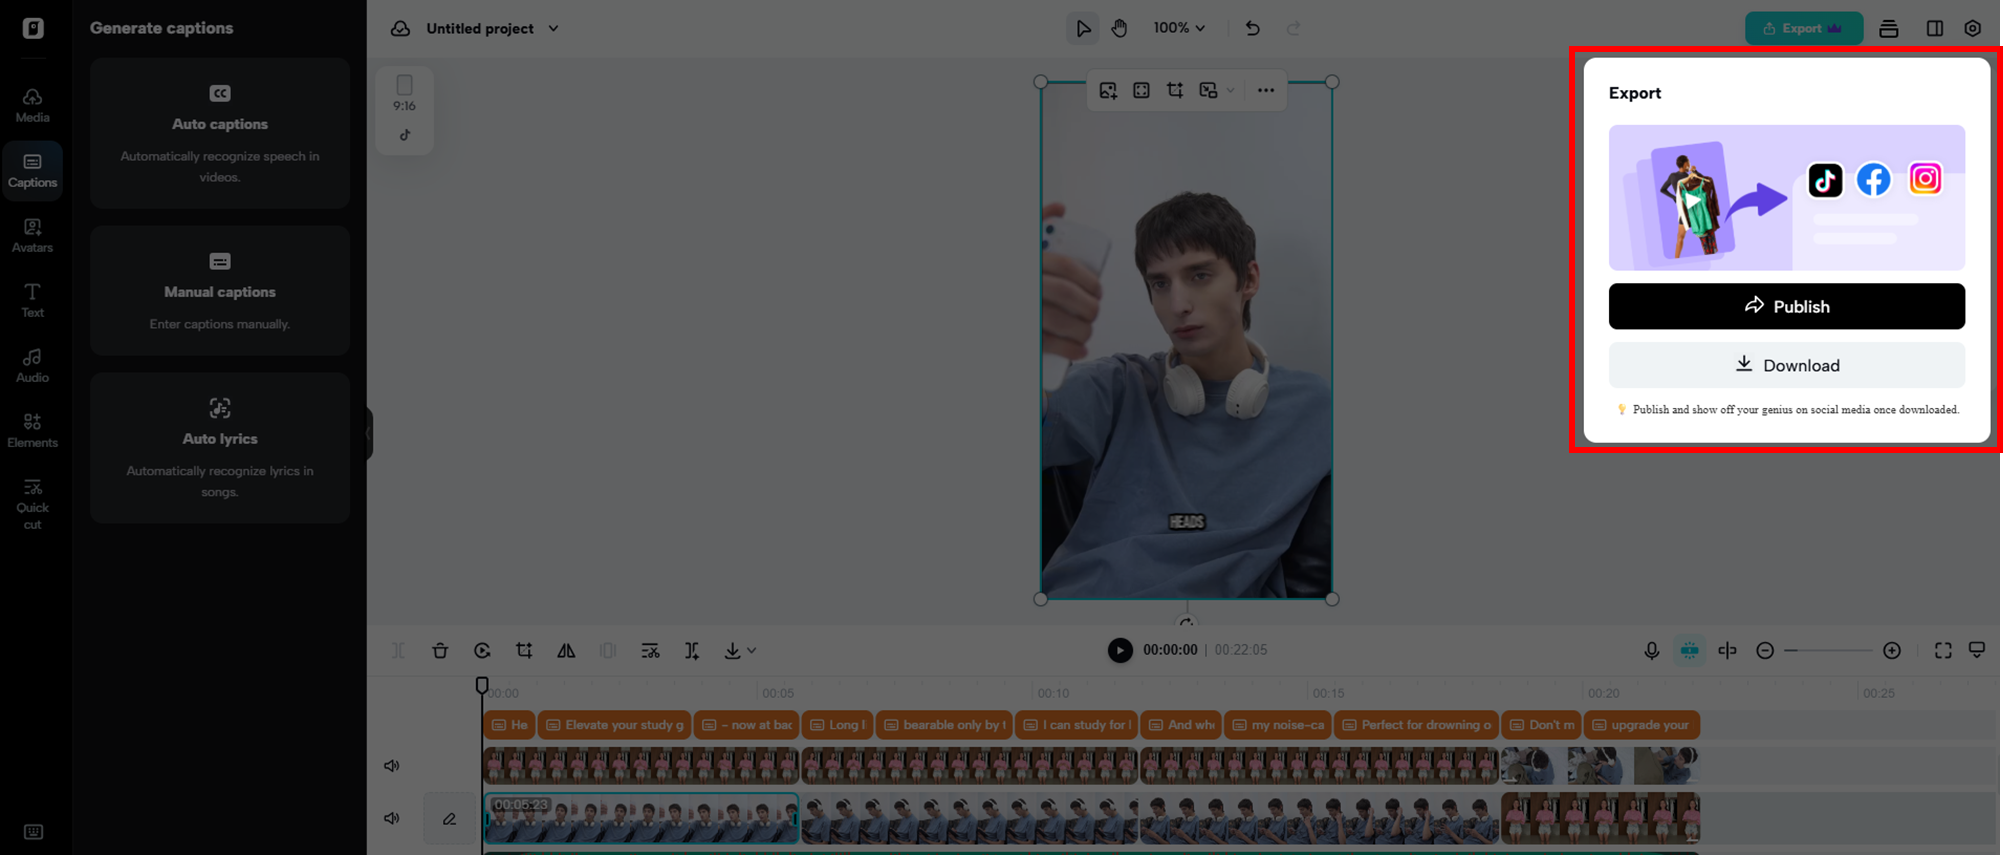Click the split-at-center align icon near zoom

(x=1727, y=651)
